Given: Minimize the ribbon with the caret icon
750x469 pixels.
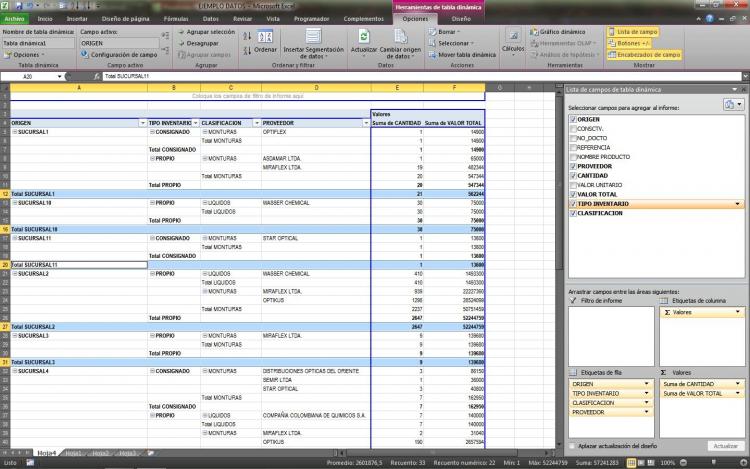Looking at the screenshot, I should [x=698, y=19].
